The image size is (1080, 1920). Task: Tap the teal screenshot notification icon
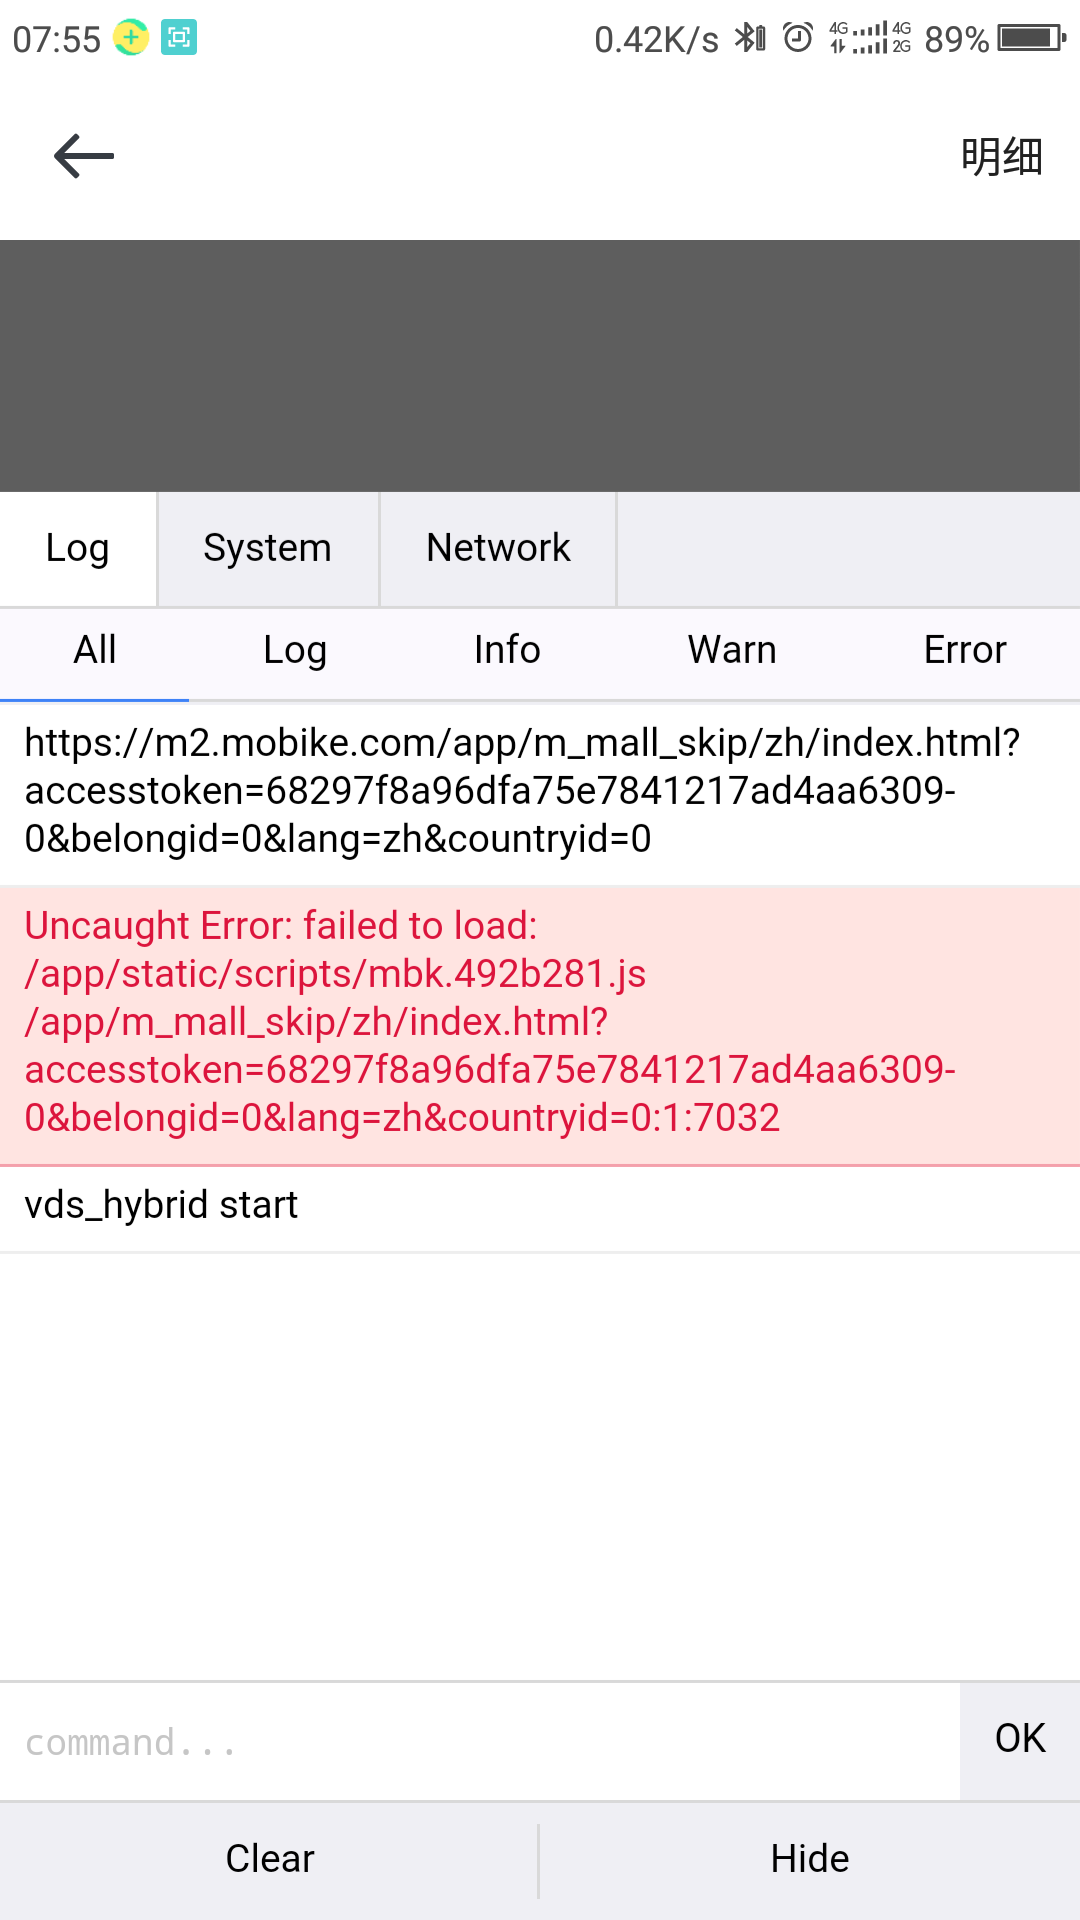179,38
